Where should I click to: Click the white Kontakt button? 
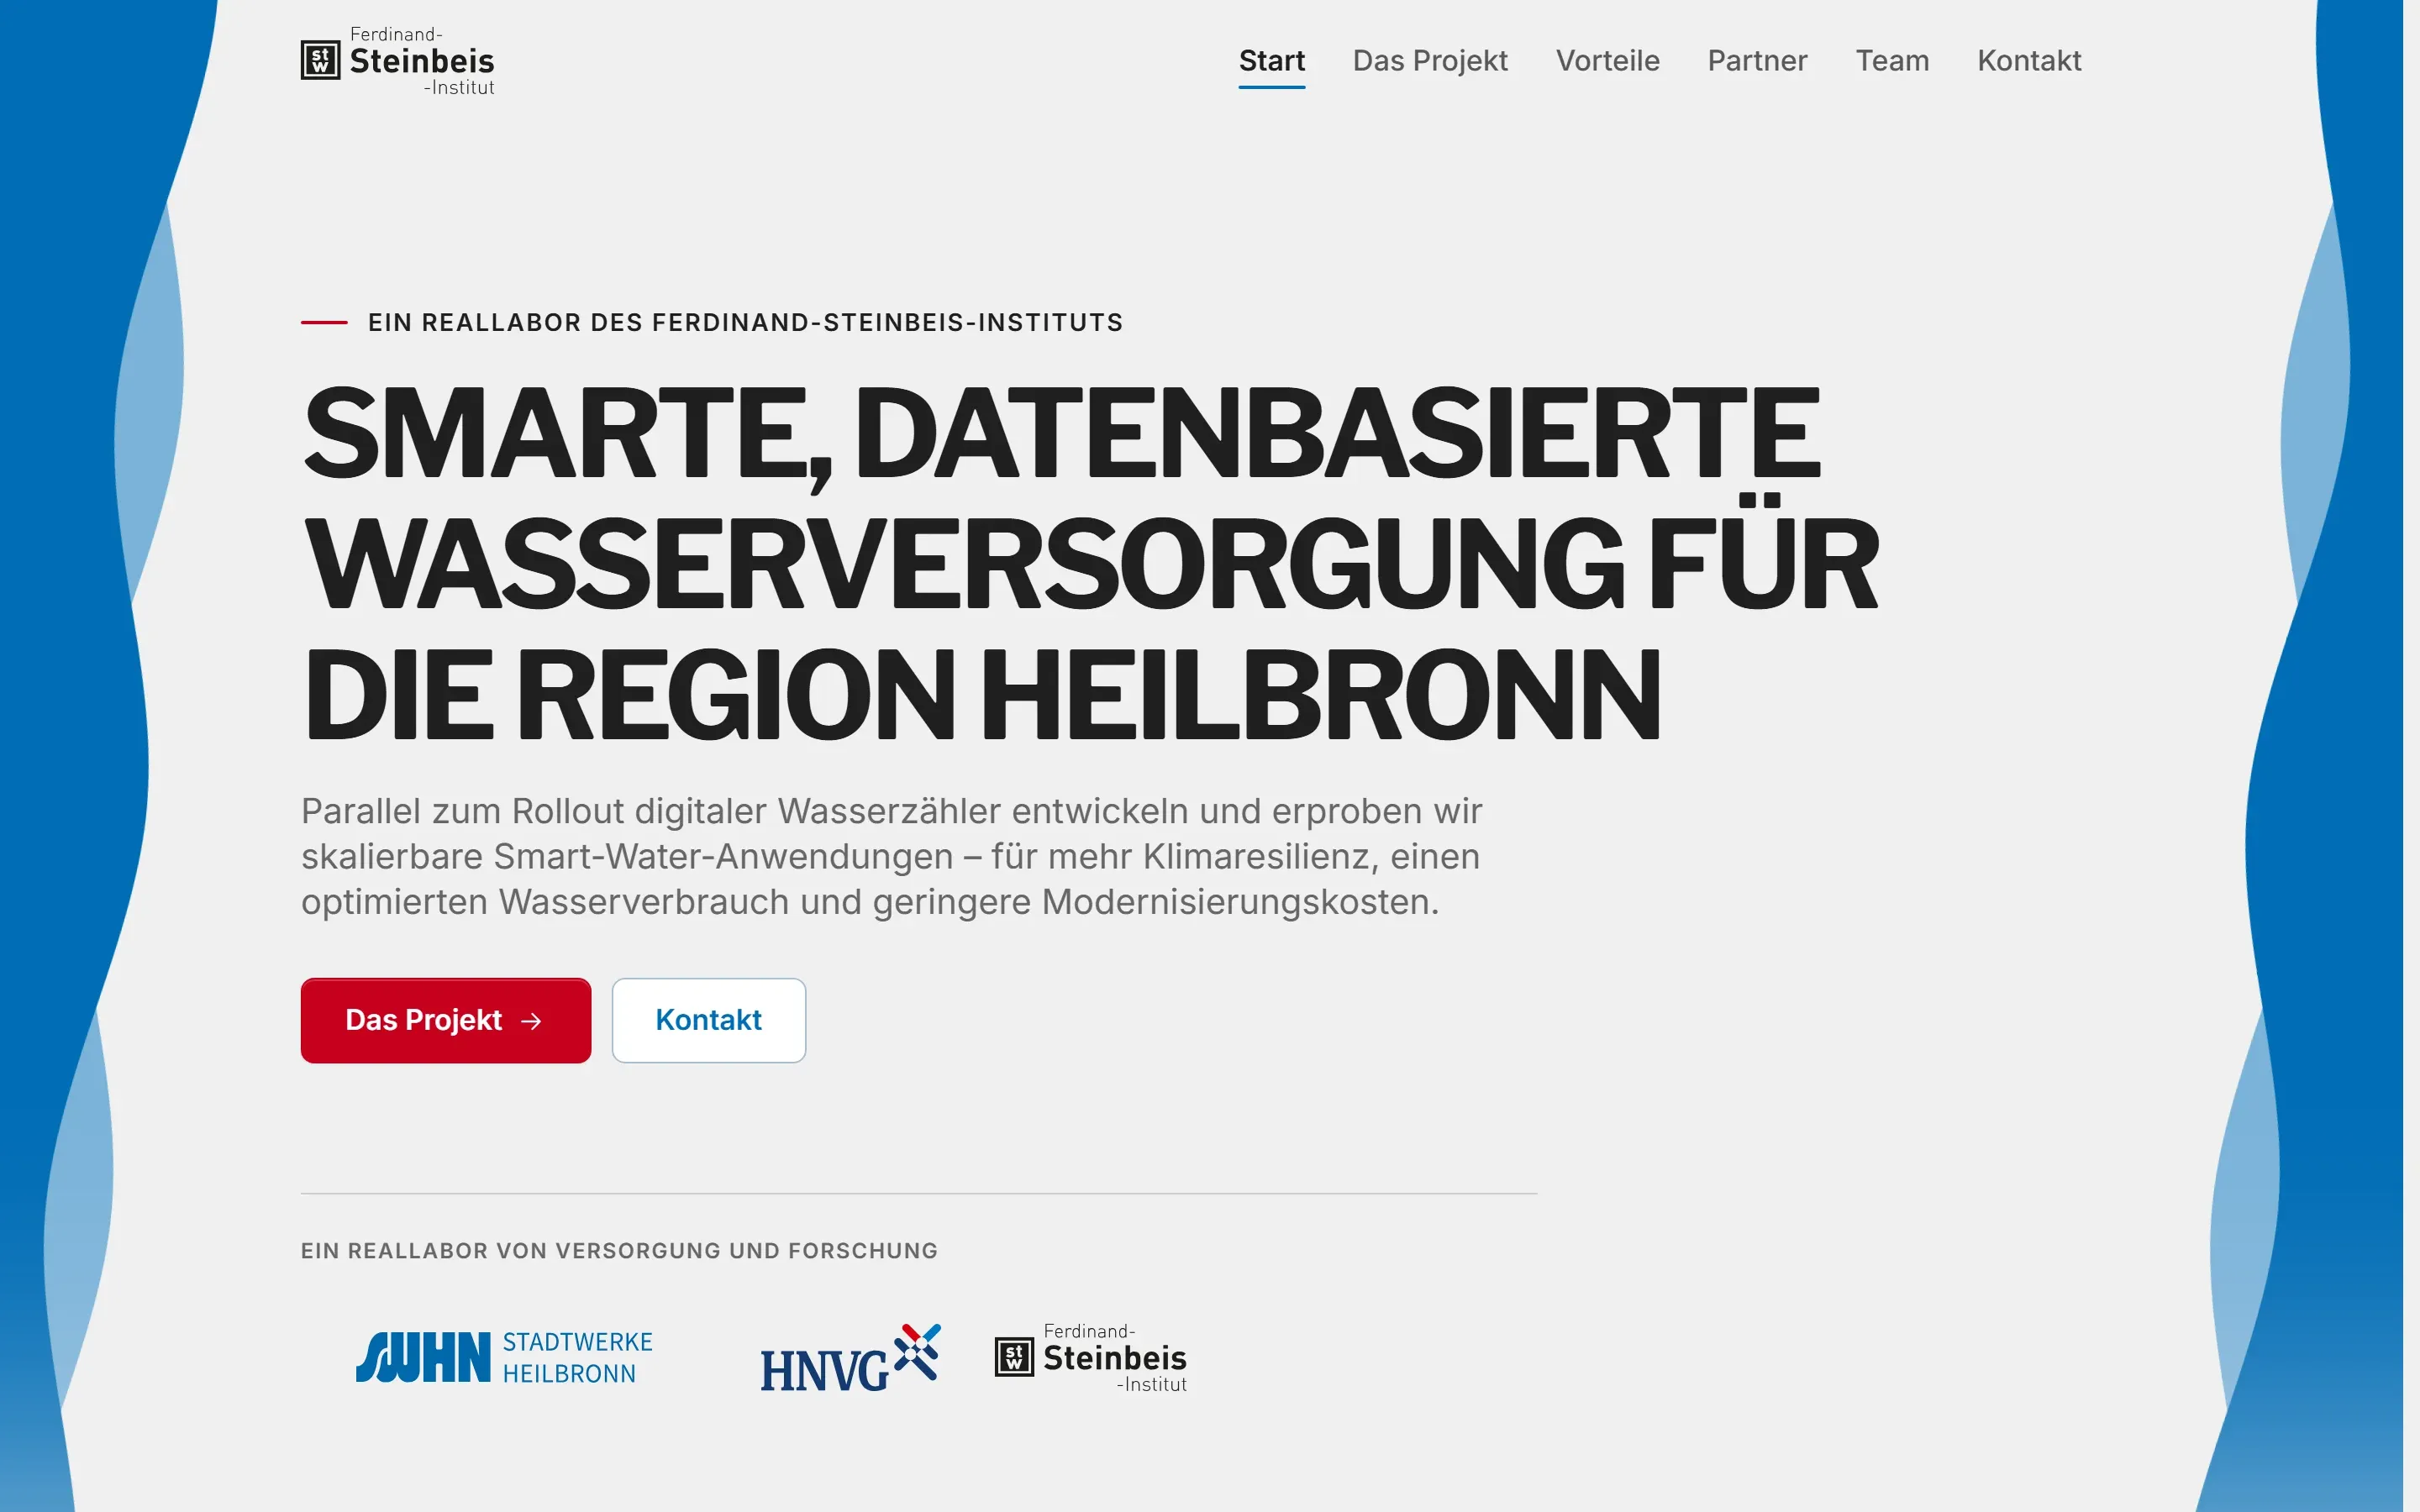[x=709, y=1020]
